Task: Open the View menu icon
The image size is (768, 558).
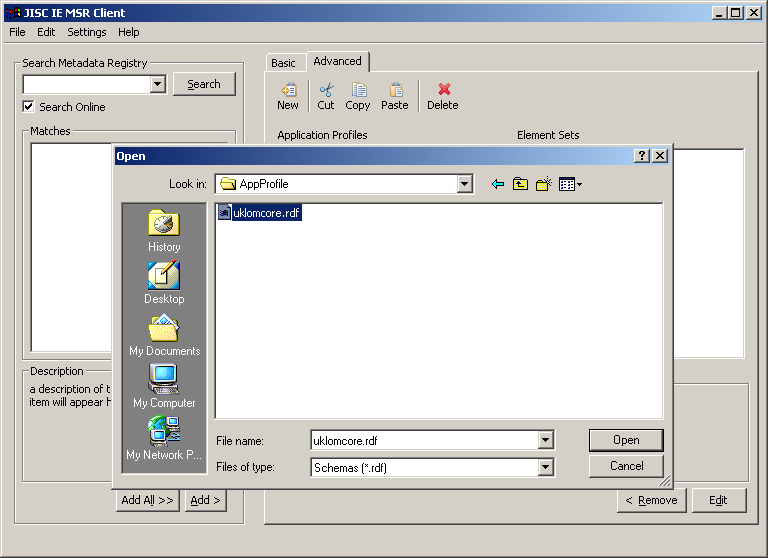Action: [570, 184]
